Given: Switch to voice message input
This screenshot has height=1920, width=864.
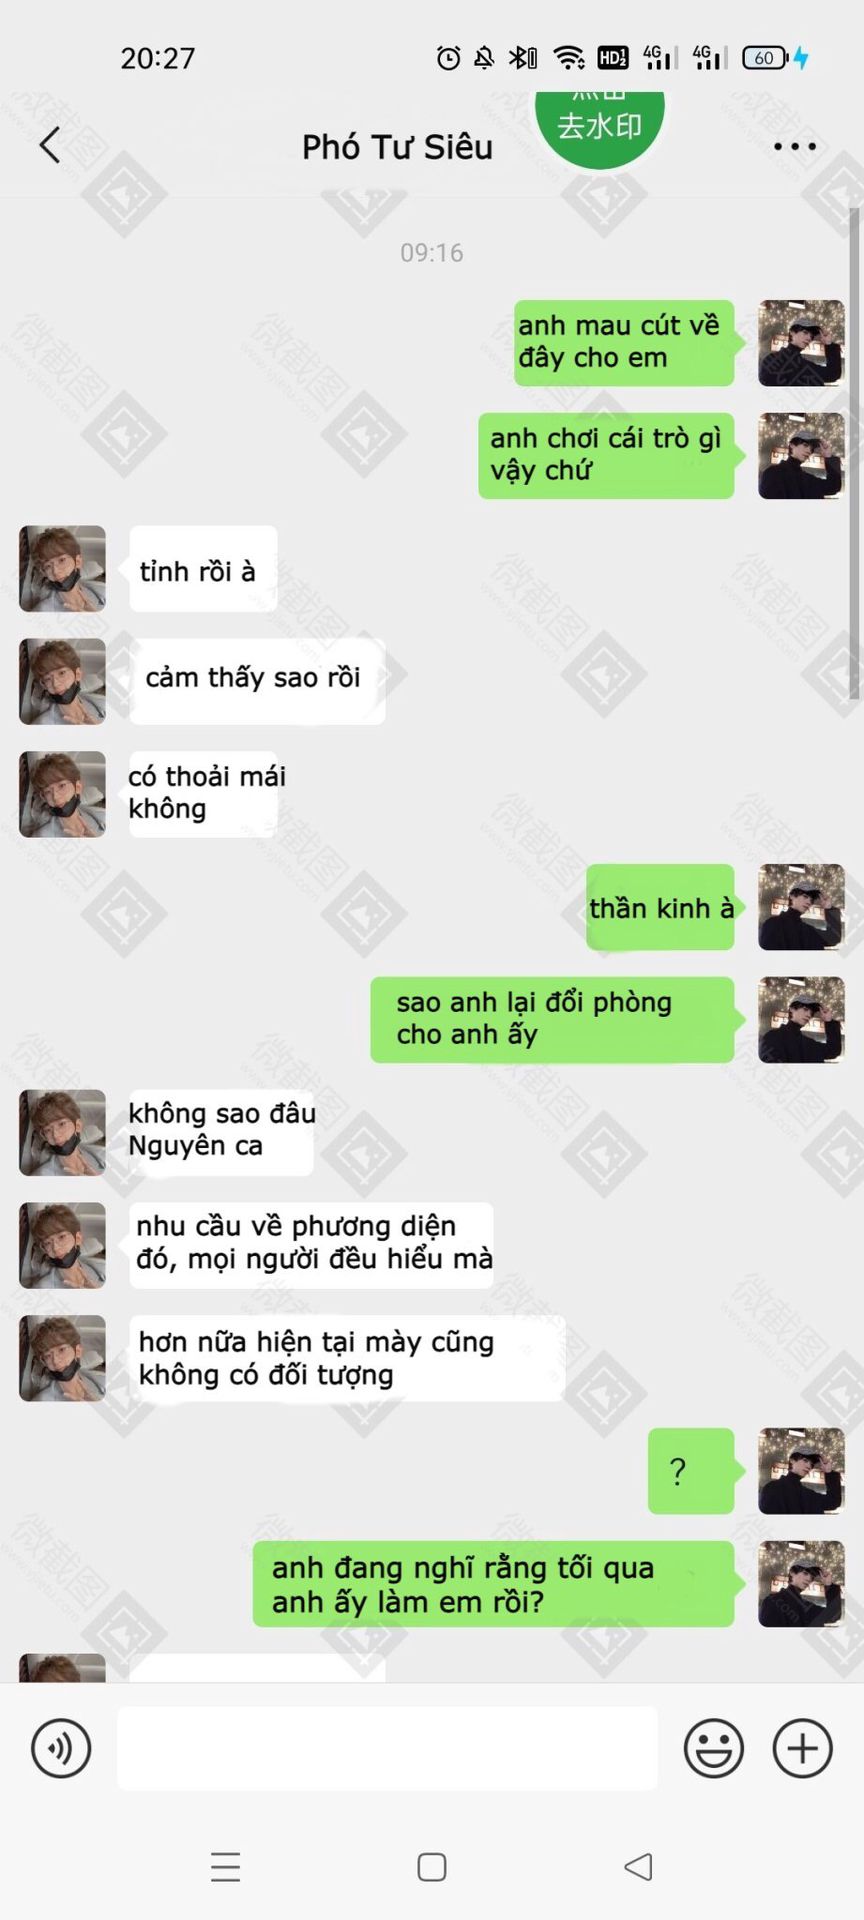Looking at the screenshot, I should click(61, 1749).
